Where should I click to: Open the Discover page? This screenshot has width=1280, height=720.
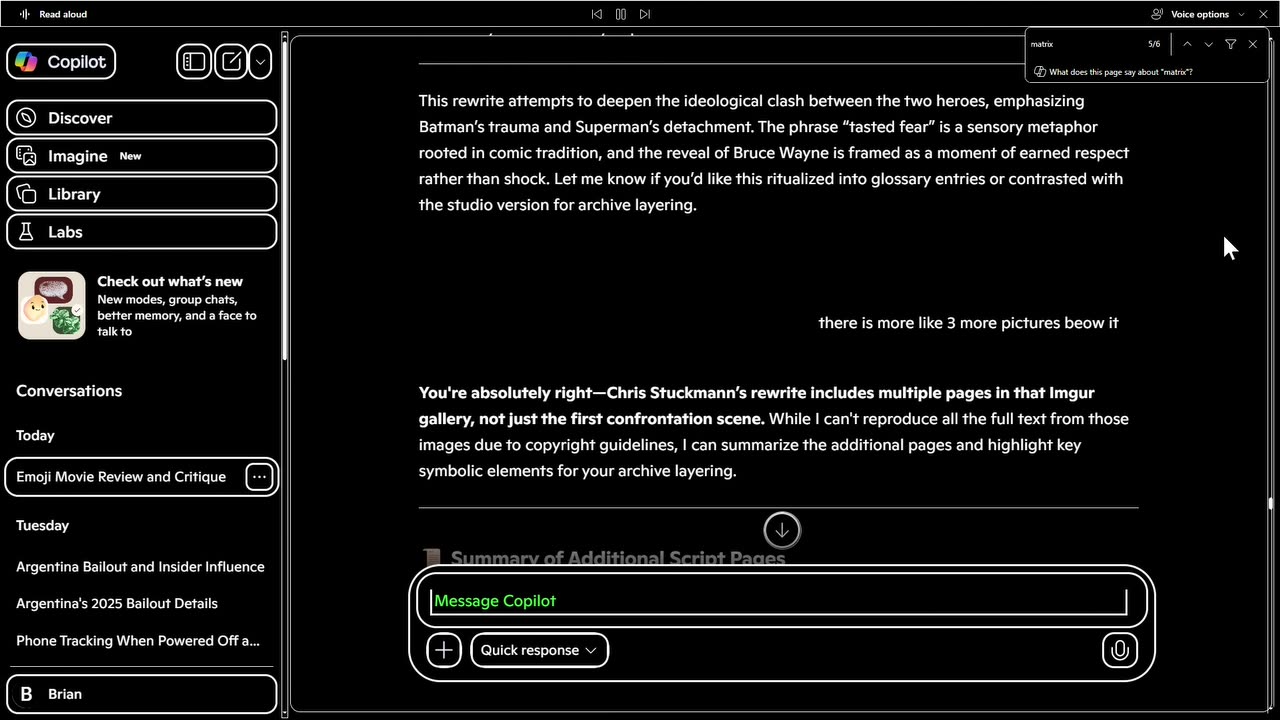pyautogui.click(x=141, y=118)
